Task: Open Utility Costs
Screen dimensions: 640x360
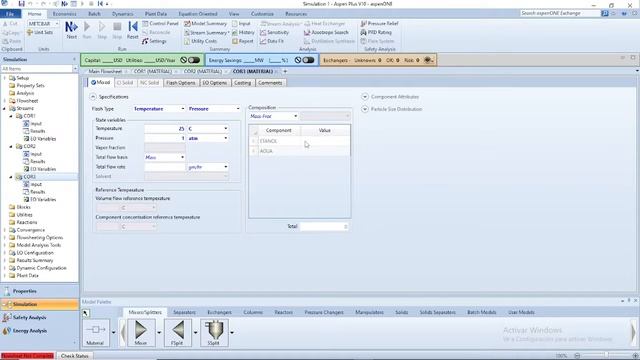Action: [200, 41]
